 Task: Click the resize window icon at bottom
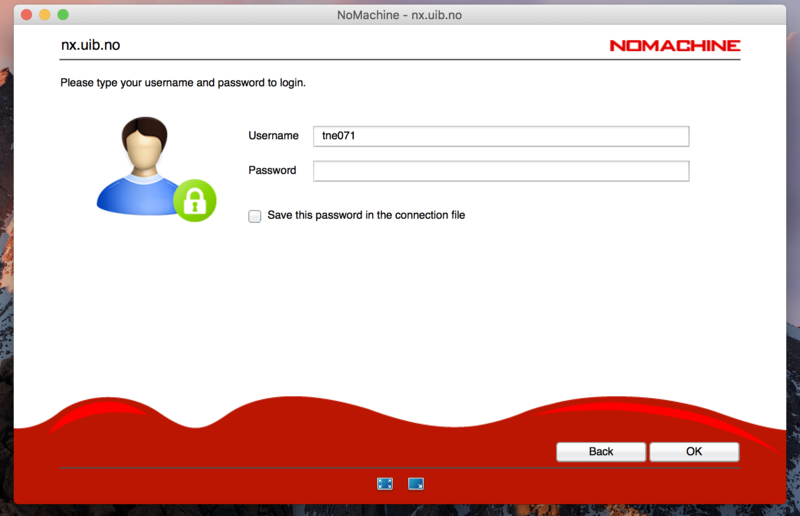pos(416,484)
